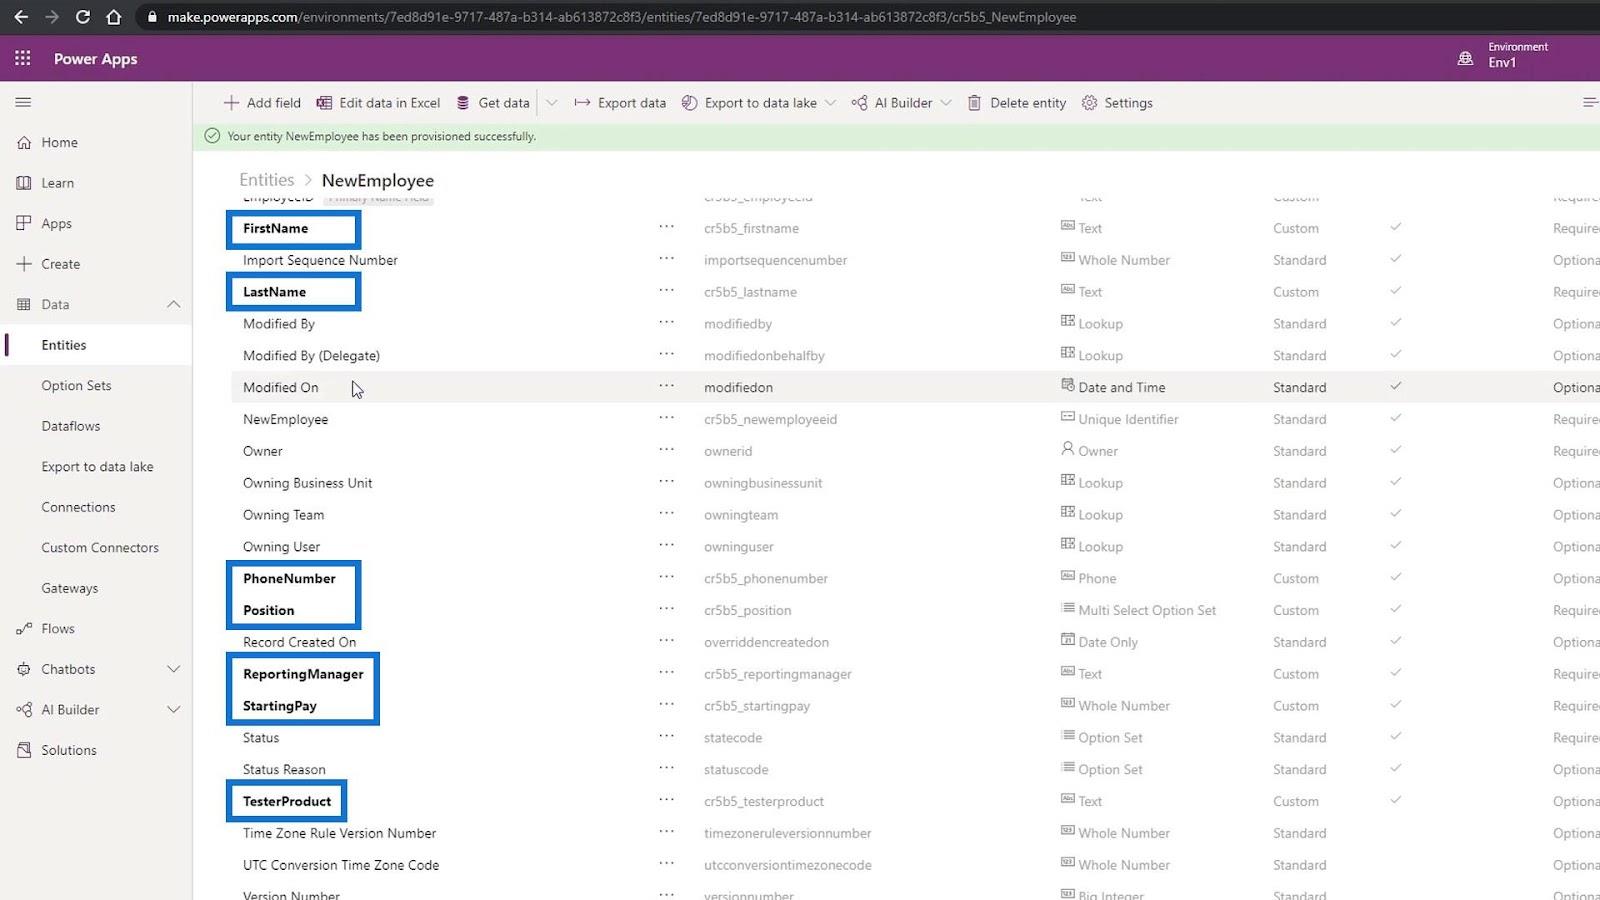The width and height of the screenshot is (1600, 900).
Task: Open more options for Record Created On row
Action: (666, 641)
